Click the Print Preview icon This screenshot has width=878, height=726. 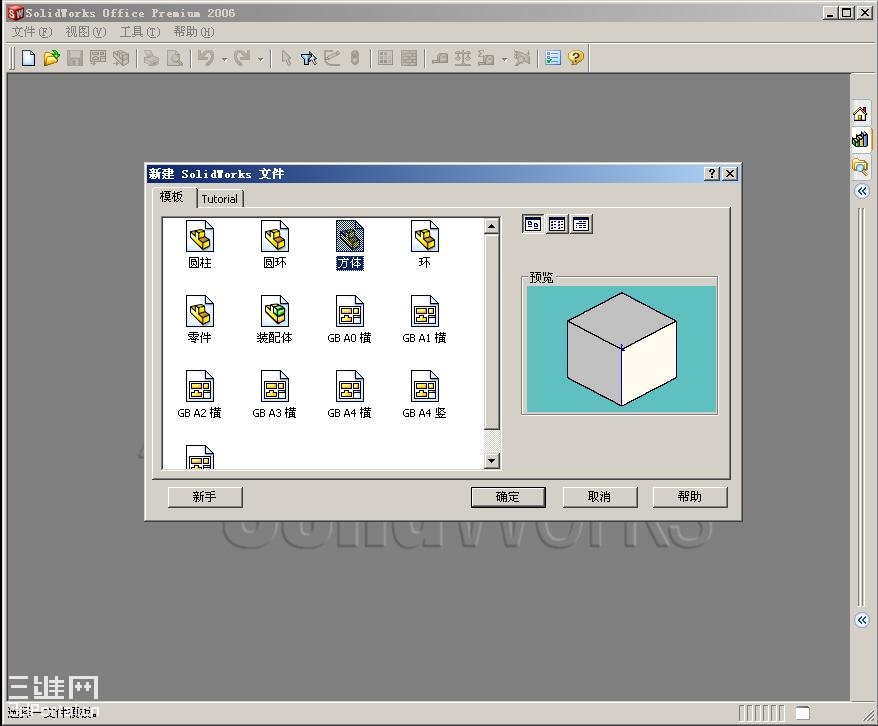click(x=175, y=58)
